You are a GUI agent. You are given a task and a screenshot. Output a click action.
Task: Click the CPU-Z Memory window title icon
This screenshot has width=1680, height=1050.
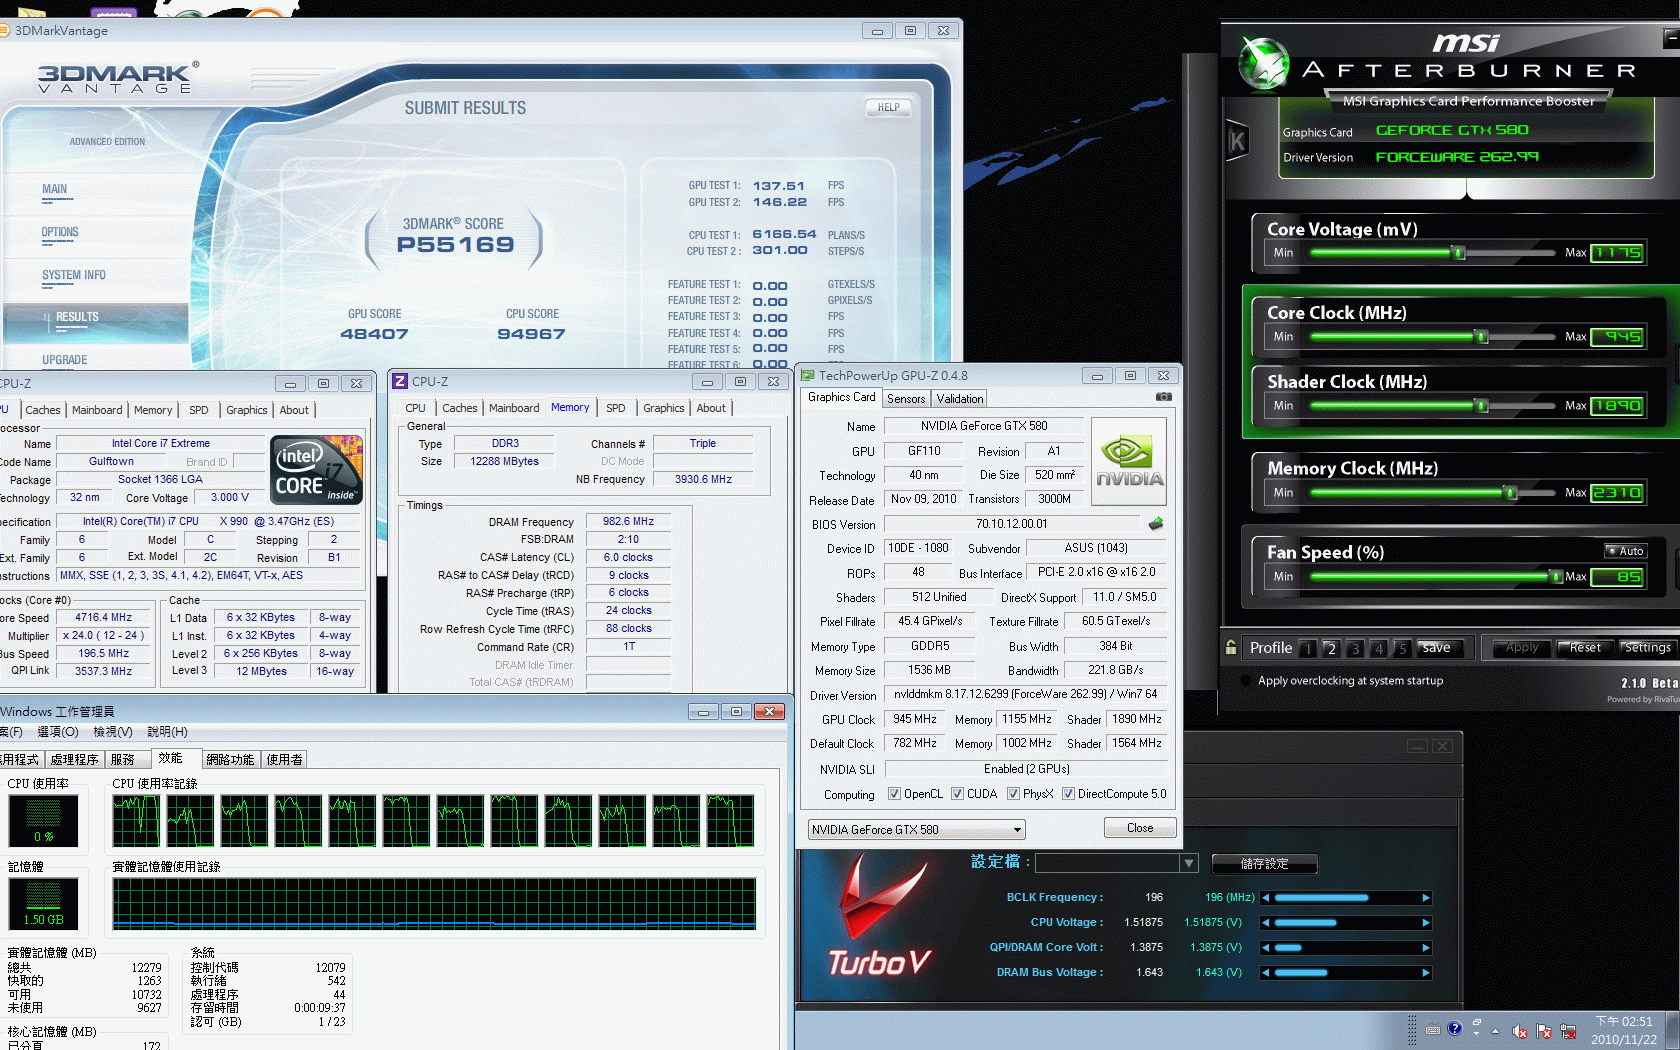tap(400, 381)
